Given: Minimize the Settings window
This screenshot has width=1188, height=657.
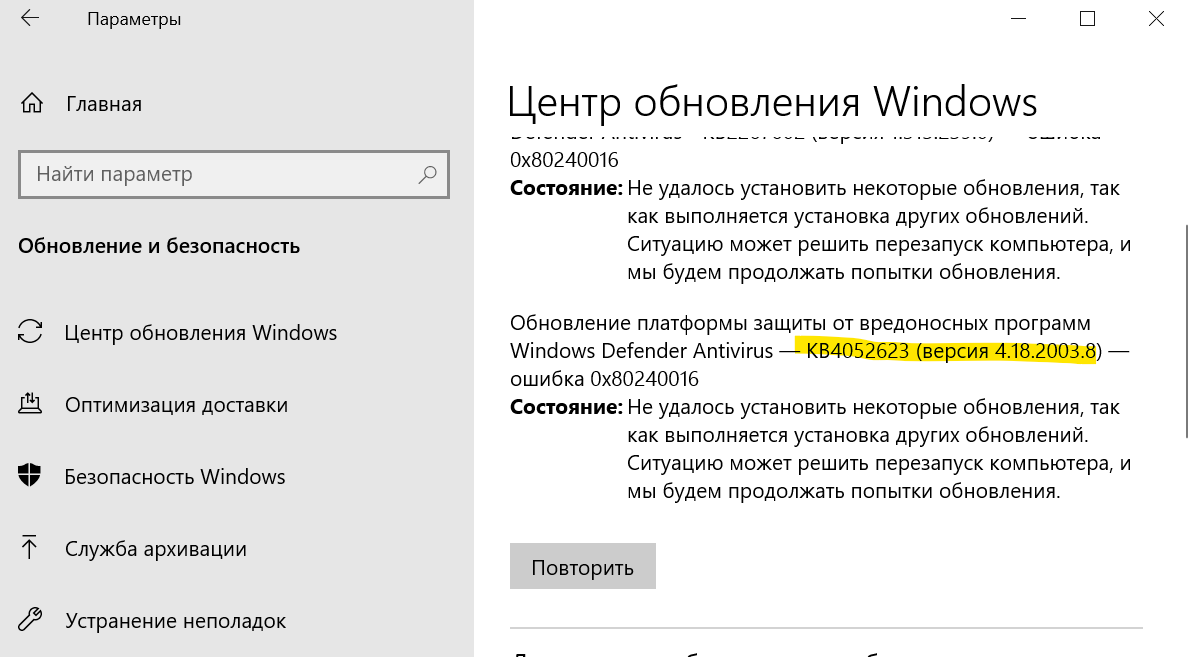Looking at the screenshot, I should coord(1018,19).
